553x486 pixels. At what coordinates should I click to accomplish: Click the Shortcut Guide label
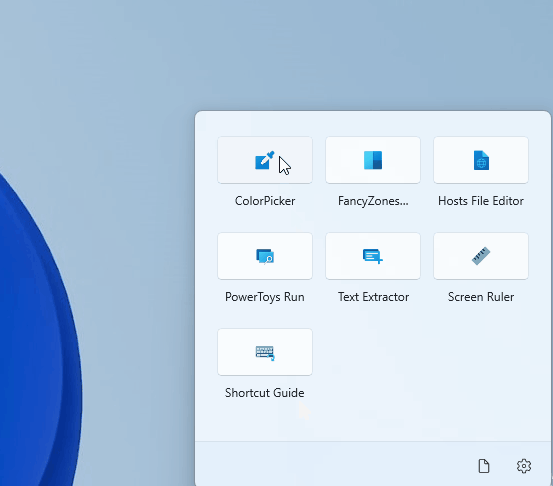pos(265,393)
